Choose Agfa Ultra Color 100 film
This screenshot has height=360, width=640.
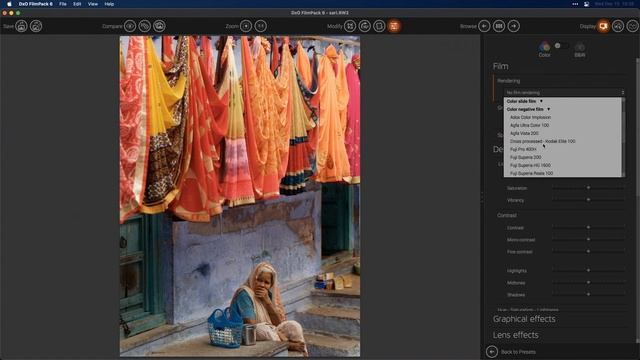click(529, 125)
